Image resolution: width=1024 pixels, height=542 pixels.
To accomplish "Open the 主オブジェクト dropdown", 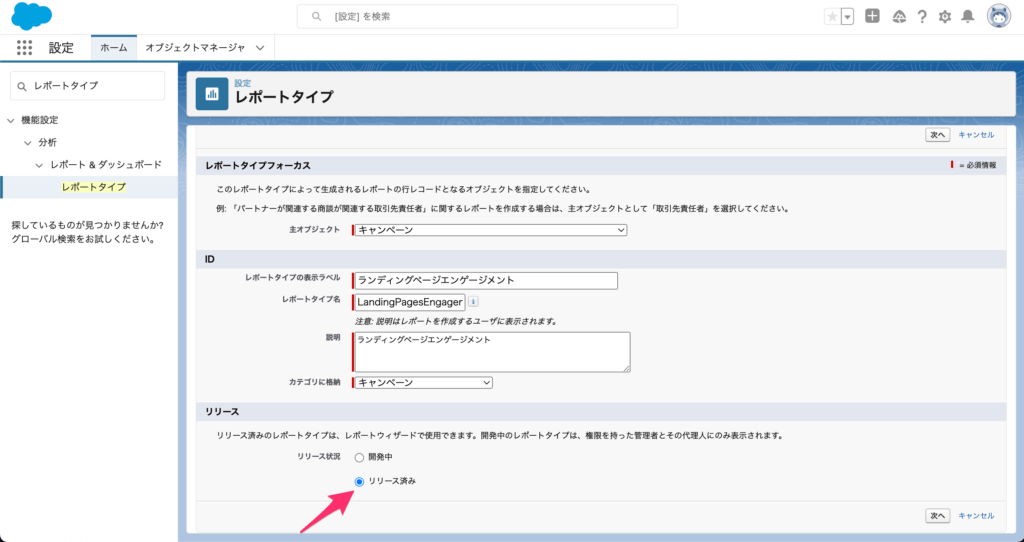I will click(490, 230).
